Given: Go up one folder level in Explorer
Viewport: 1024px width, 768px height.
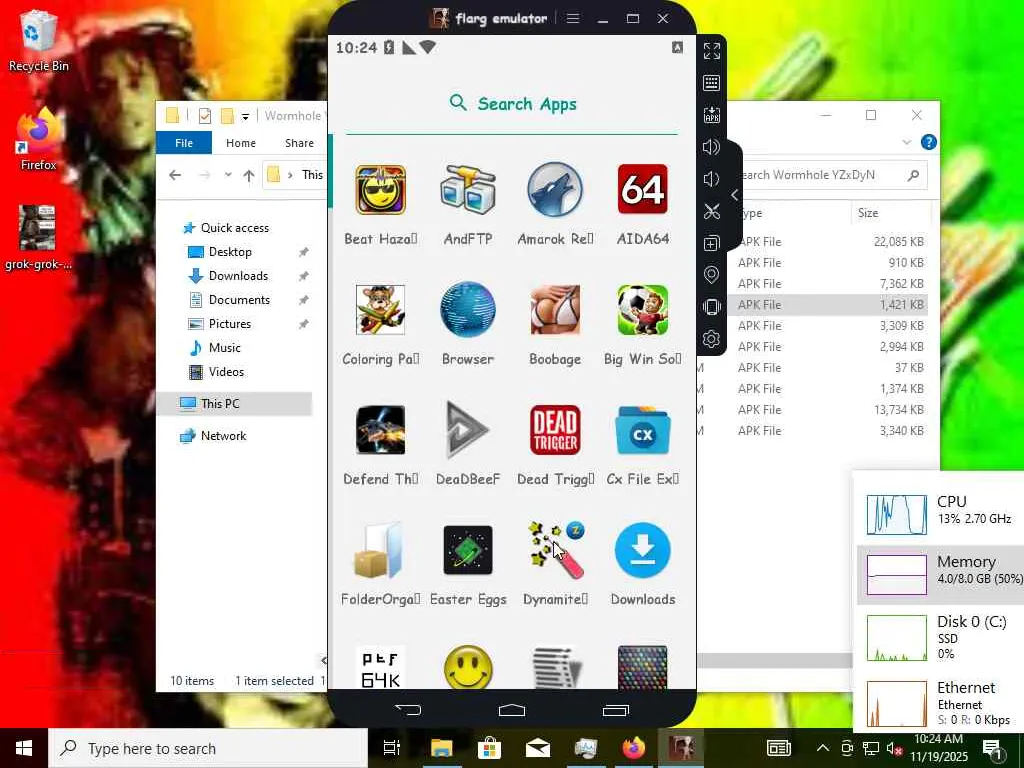Looking at the screenshot, I should click(x=249, y=175).
